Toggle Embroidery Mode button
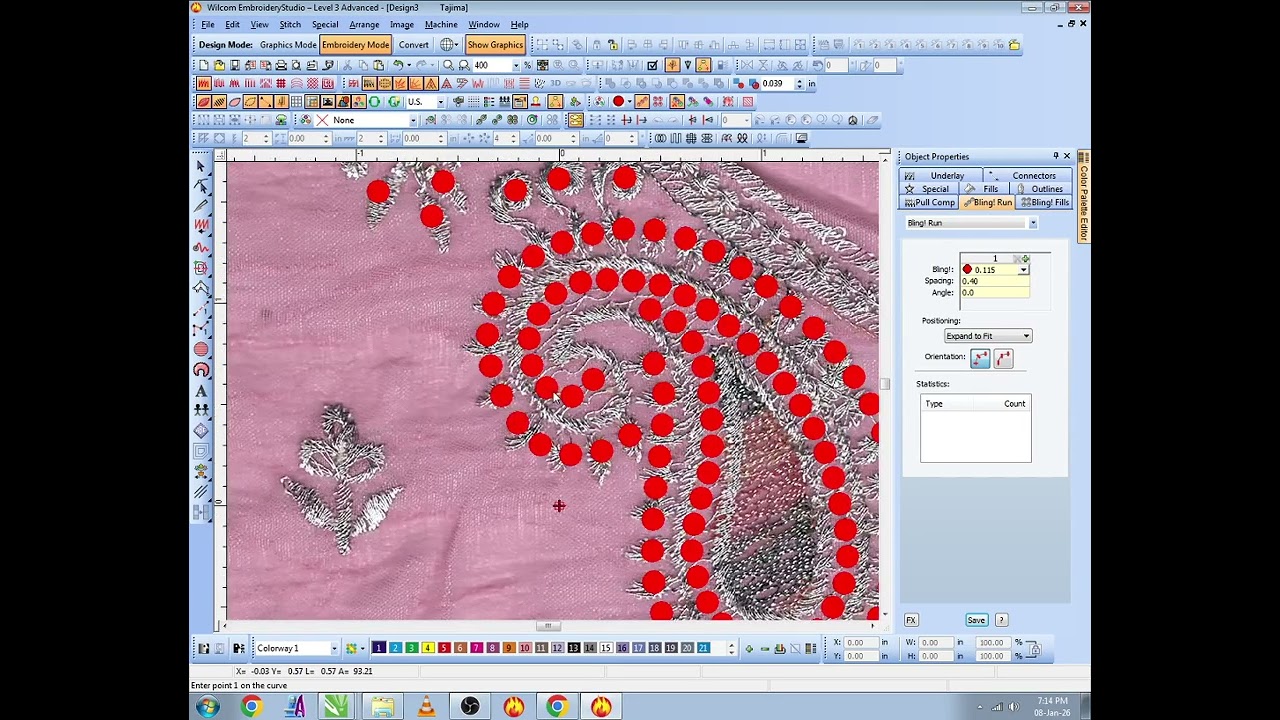 tap(355, 45)
